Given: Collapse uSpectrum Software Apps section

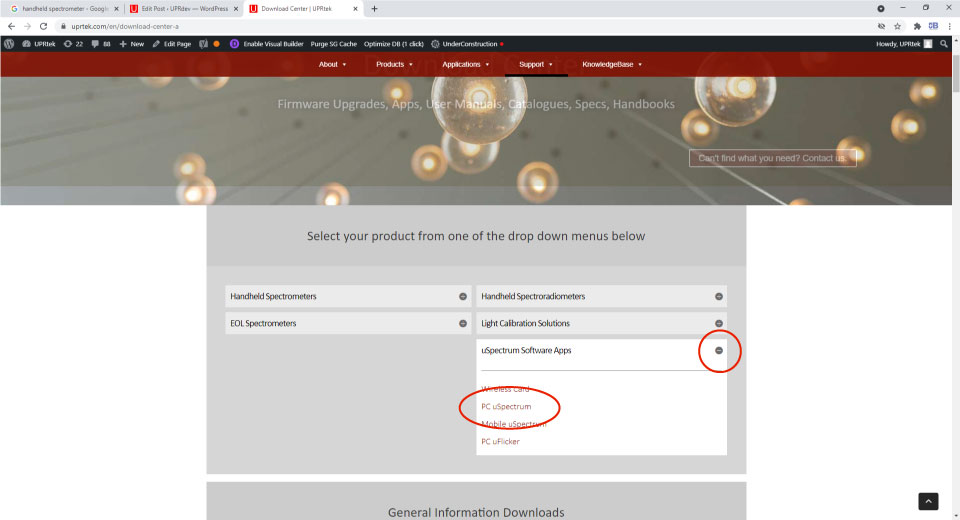Looking at the screenshot, I should click(719, 350).
